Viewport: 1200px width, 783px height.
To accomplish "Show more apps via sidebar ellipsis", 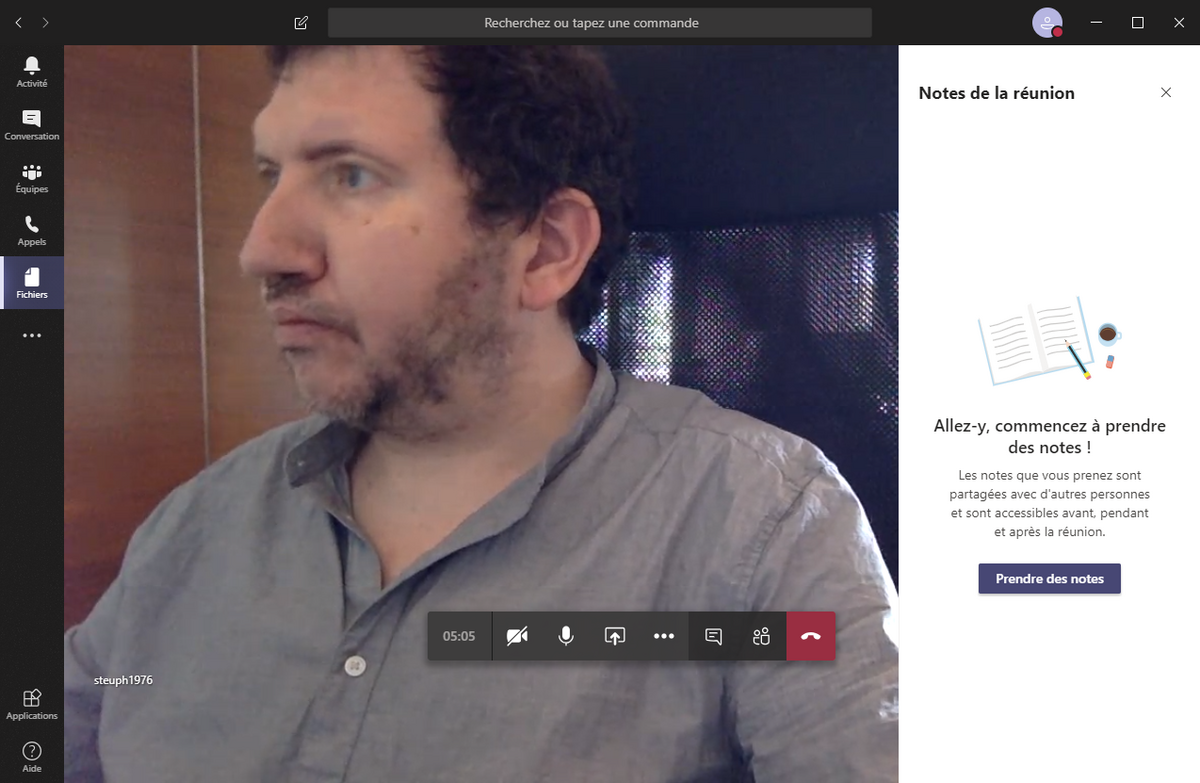I will point(32,336).
